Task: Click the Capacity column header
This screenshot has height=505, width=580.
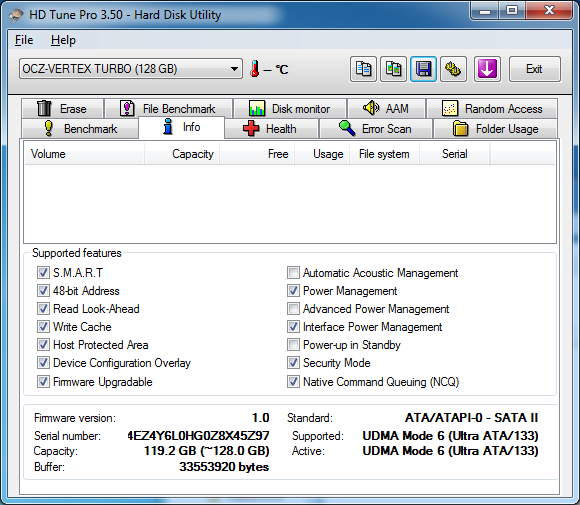Action: click(182, 154)
